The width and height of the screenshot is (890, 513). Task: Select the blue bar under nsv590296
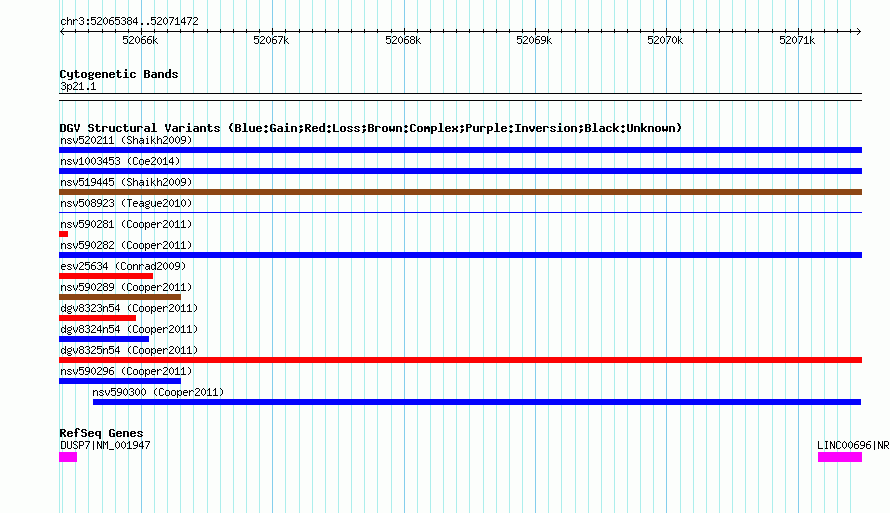(x=120, y=381)
